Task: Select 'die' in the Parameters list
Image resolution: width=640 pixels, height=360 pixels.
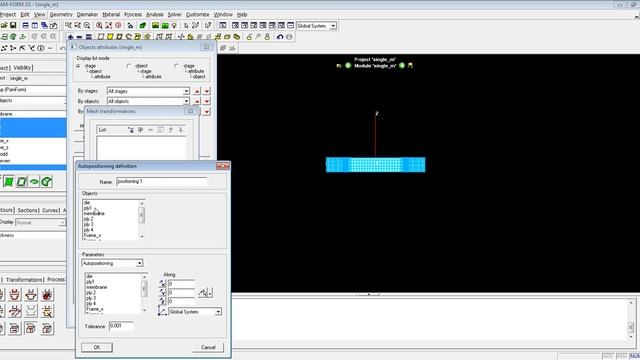Action: pos(89,276)
